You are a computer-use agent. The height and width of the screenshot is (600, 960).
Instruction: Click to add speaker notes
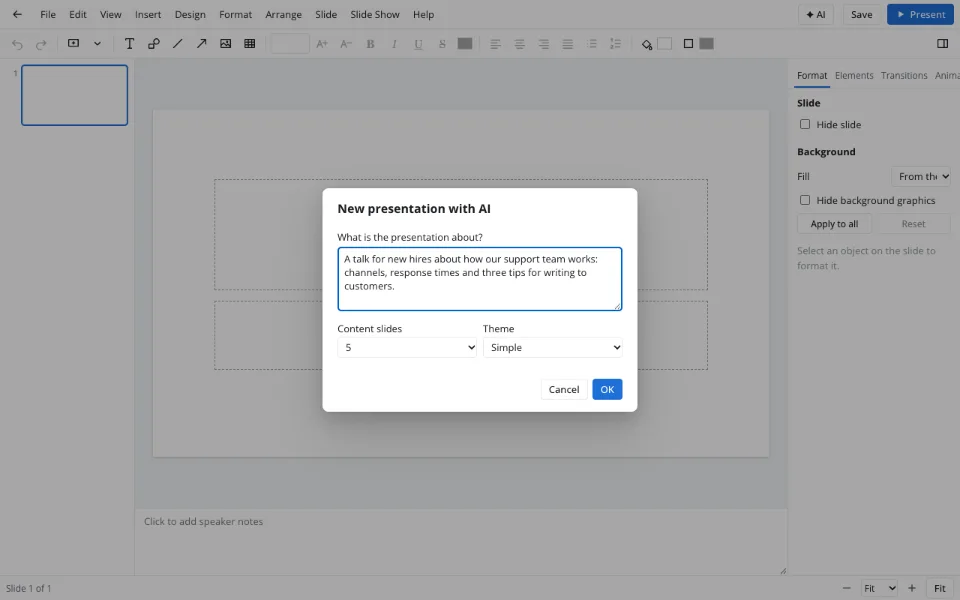pyautogui.click(x=460, y=541)
